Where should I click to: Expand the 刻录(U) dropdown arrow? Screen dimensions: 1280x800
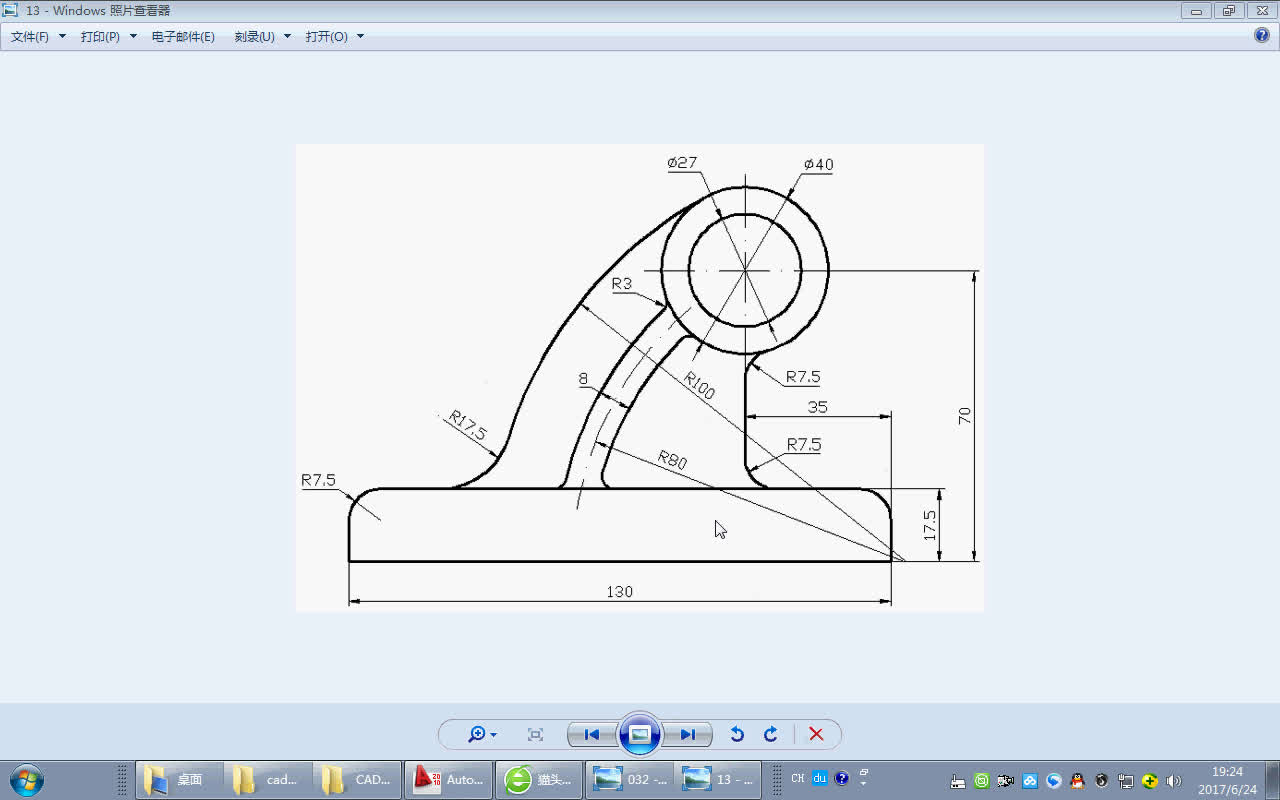287,36
